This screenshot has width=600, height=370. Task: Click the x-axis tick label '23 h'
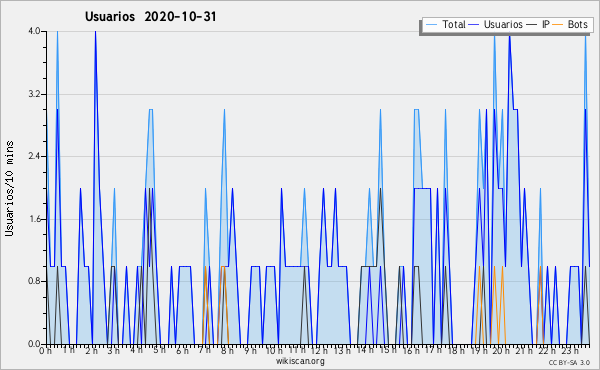click(570, 350)
